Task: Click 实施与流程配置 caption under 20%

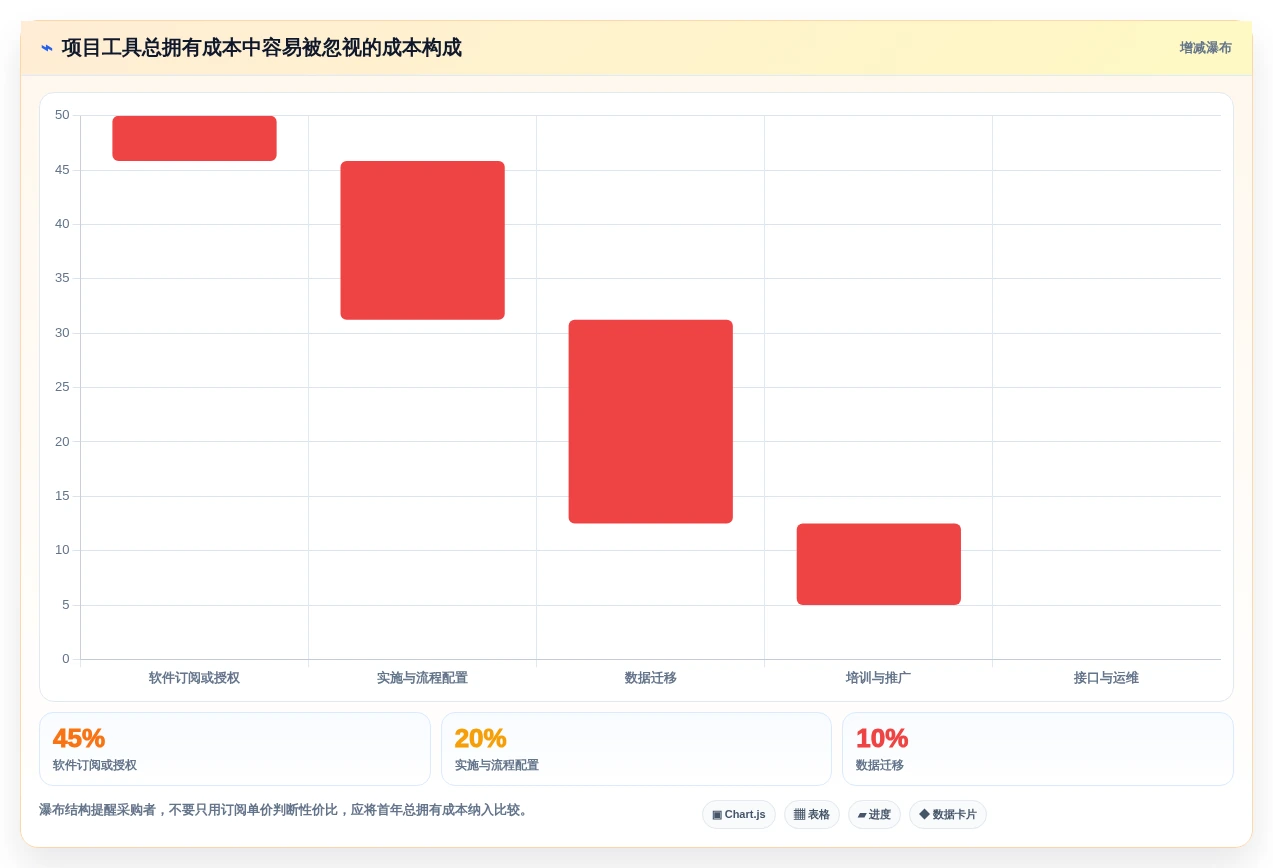Action: 497,765
